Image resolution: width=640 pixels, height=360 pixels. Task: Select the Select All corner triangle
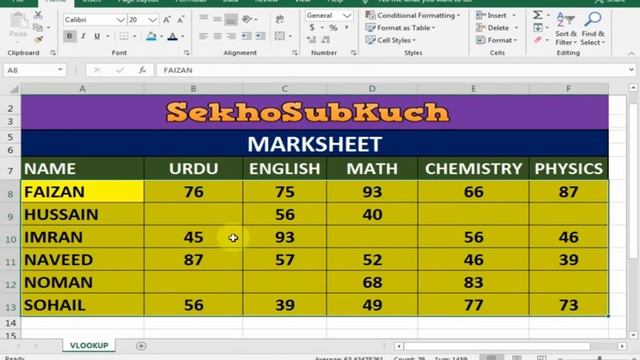(x=14, y=89)
